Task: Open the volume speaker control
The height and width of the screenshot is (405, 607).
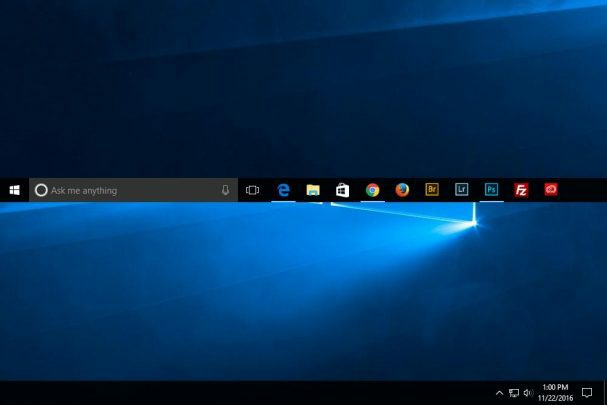Action: click(x=527, y=393)
